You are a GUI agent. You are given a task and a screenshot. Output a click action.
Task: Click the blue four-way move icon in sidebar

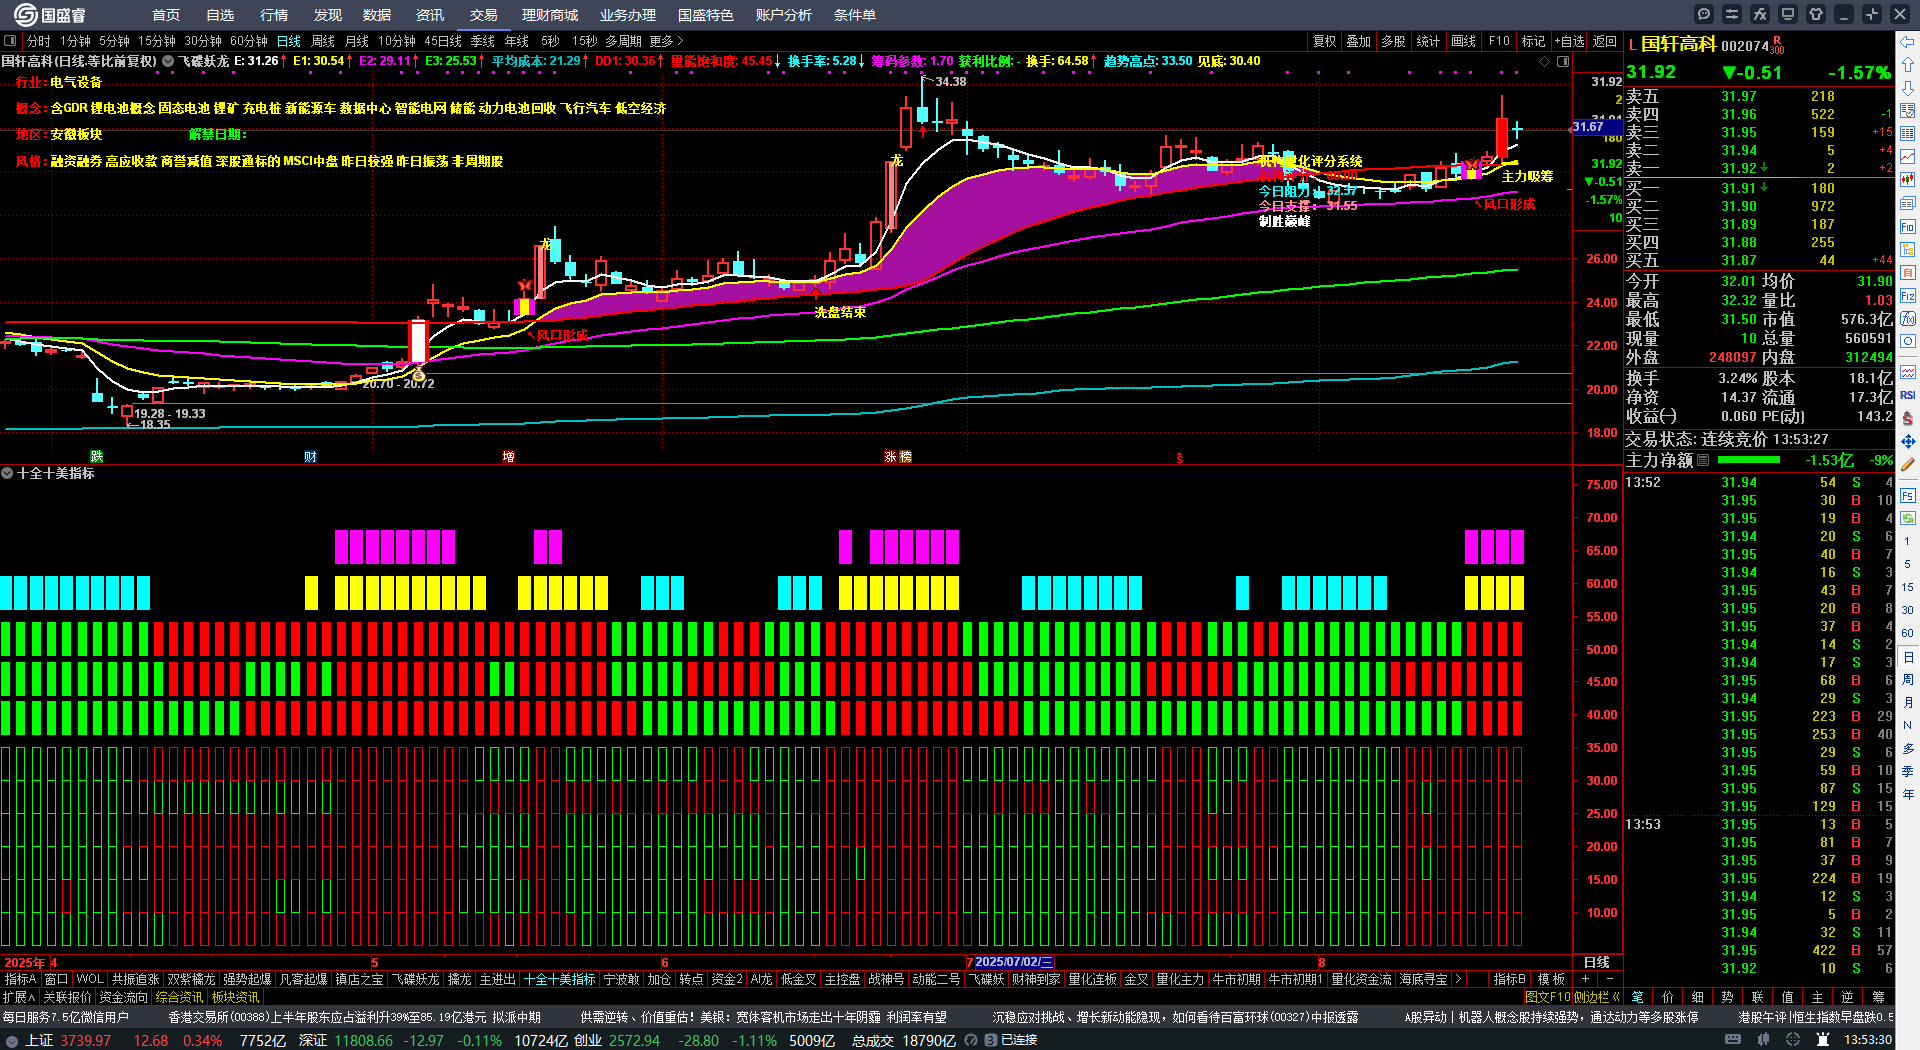point(1908,441)
